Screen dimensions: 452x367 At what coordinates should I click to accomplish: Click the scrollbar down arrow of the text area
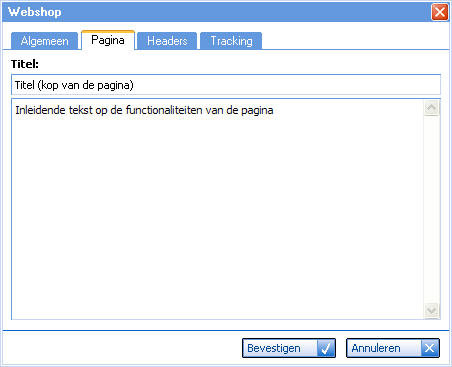[432, 311]
